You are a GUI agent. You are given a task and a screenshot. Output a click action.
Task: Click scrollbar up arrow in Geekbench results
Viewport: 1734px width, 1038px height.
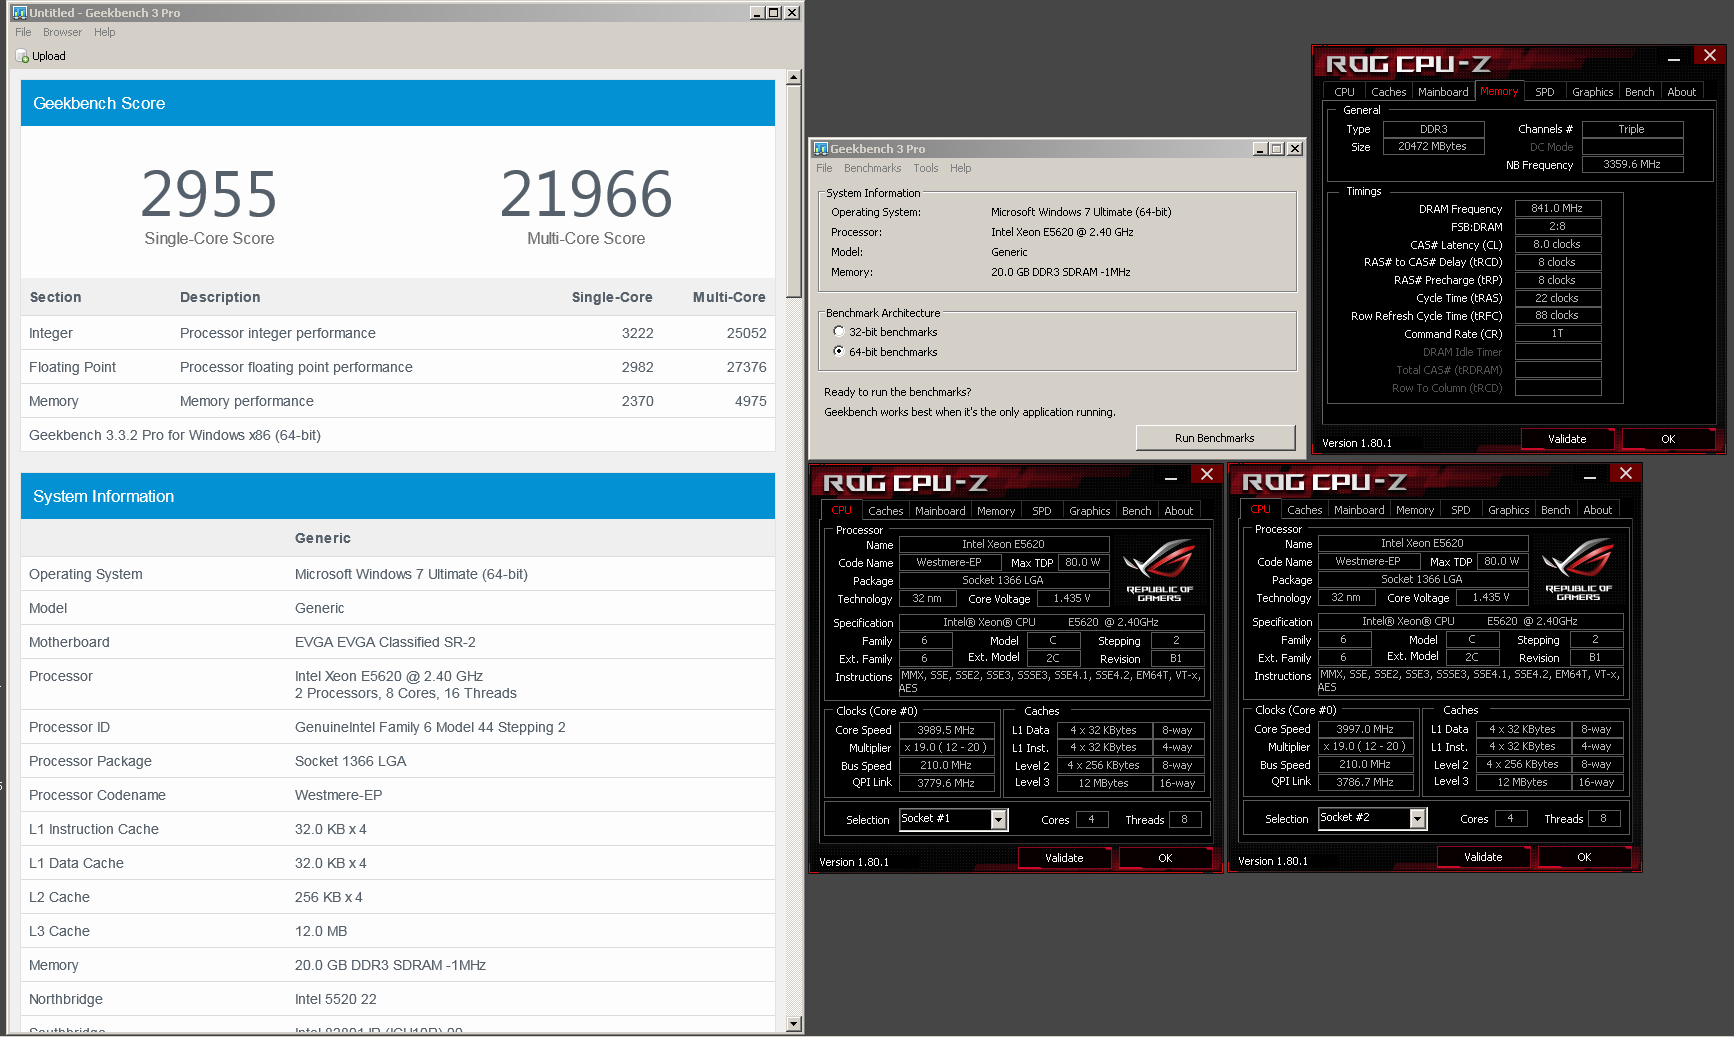pos(793,77)
